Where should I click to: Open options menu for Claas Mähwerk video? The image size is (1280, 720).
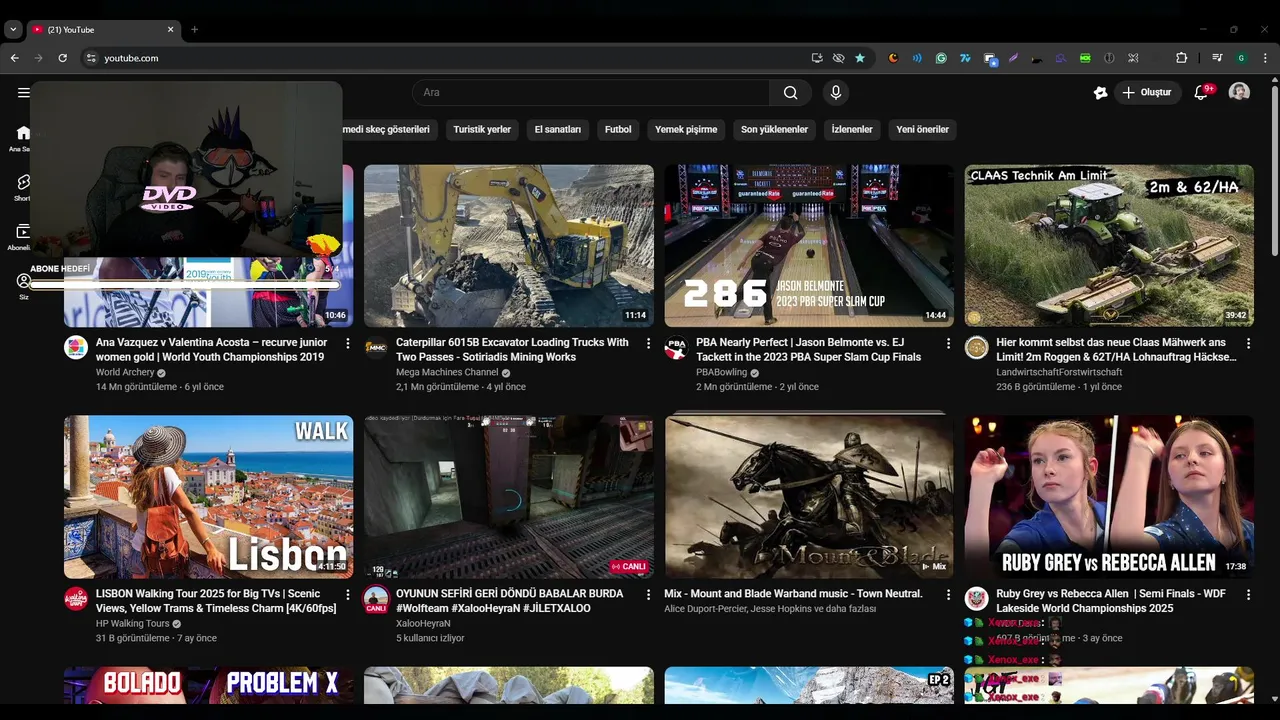point(1248,343)
